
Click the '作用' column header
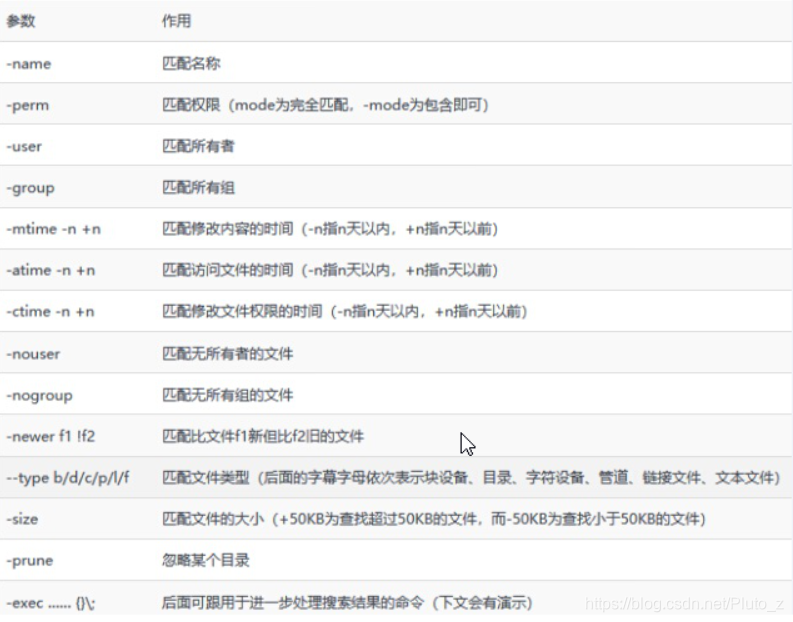click(x=177, y=21)
